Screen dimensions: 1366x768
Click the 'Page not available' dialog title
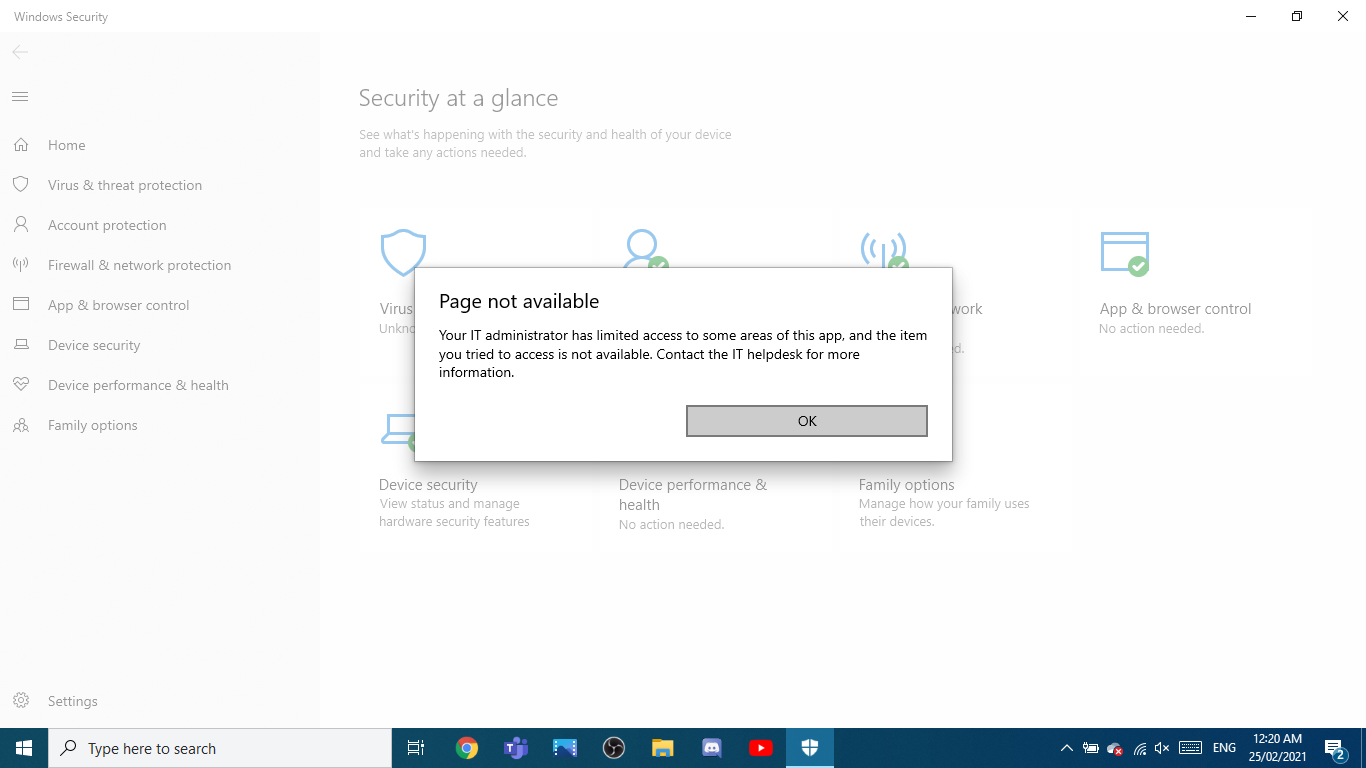[519, 301]
